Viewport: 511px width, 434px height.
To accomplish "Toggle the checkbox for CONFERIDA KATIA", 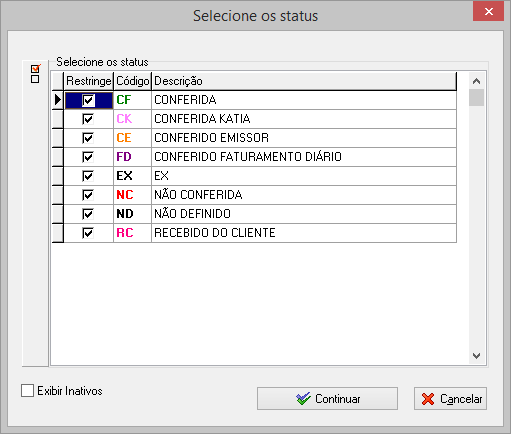I will [x=88, y=119].
